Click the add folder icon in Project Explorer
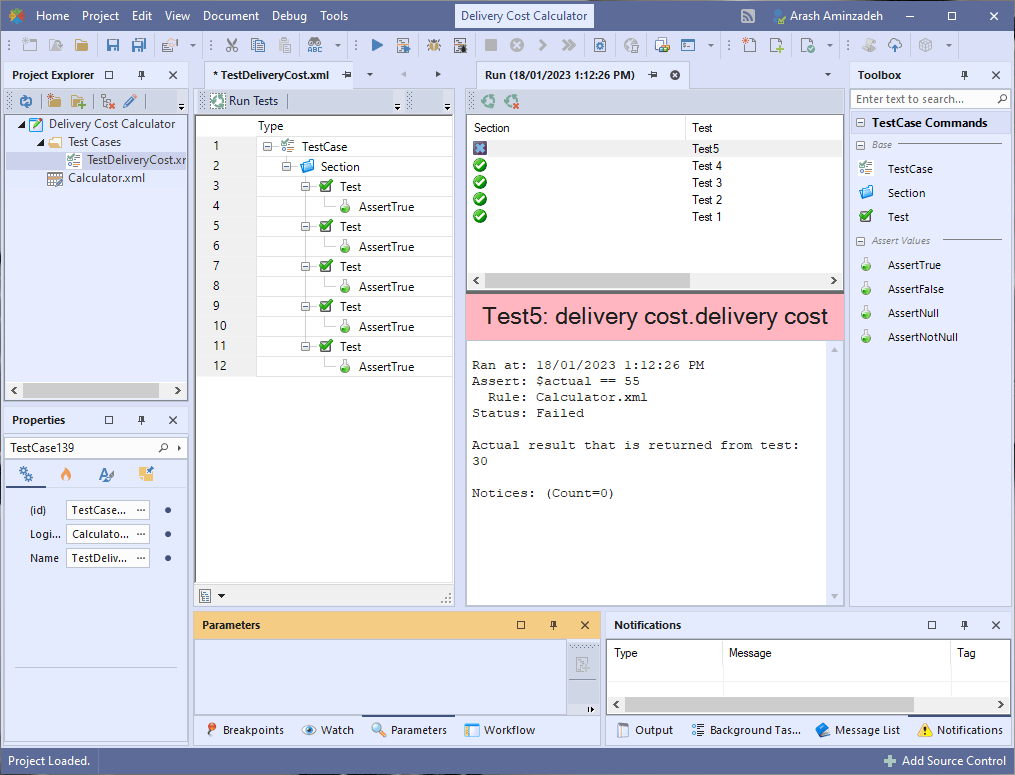 [x=78, y=101]
